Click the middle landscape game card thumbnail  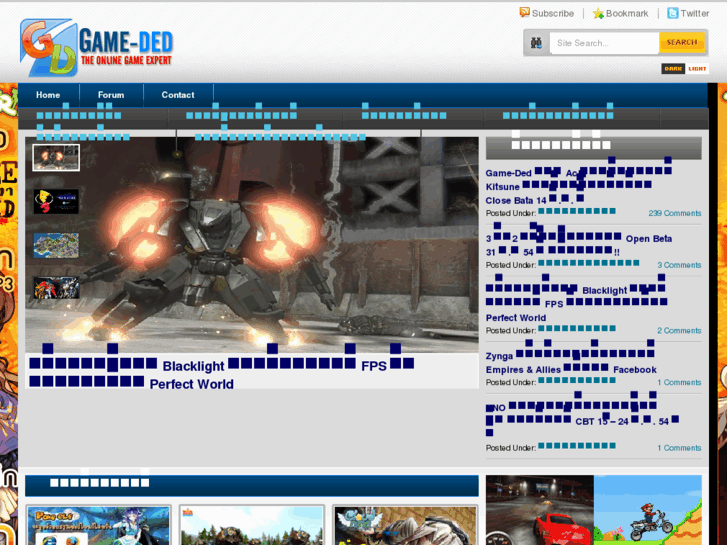252,526
